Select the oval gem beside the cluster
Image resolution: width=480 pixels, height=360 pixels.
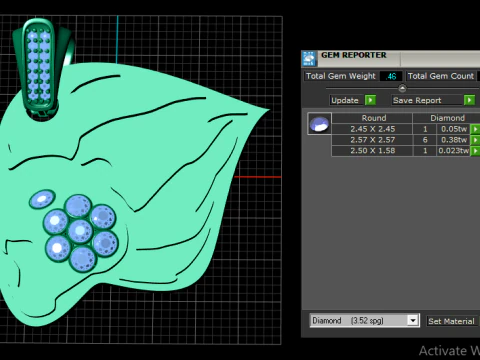coord(42,199)
